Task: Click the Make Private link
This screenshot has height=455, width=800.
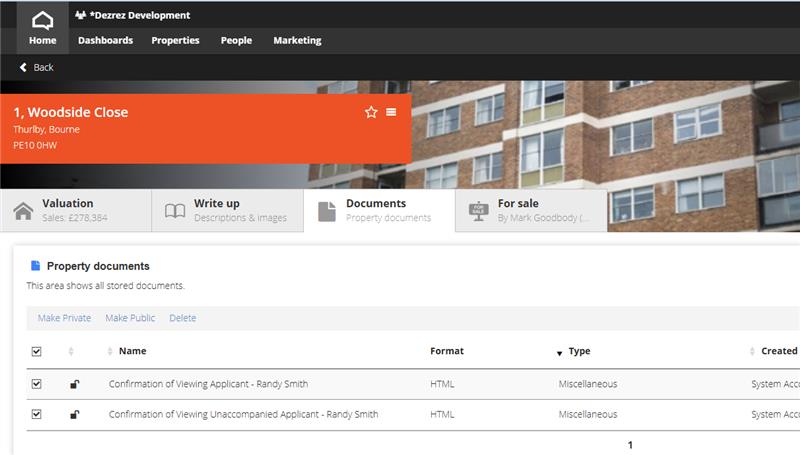Action: coord(64,318)
